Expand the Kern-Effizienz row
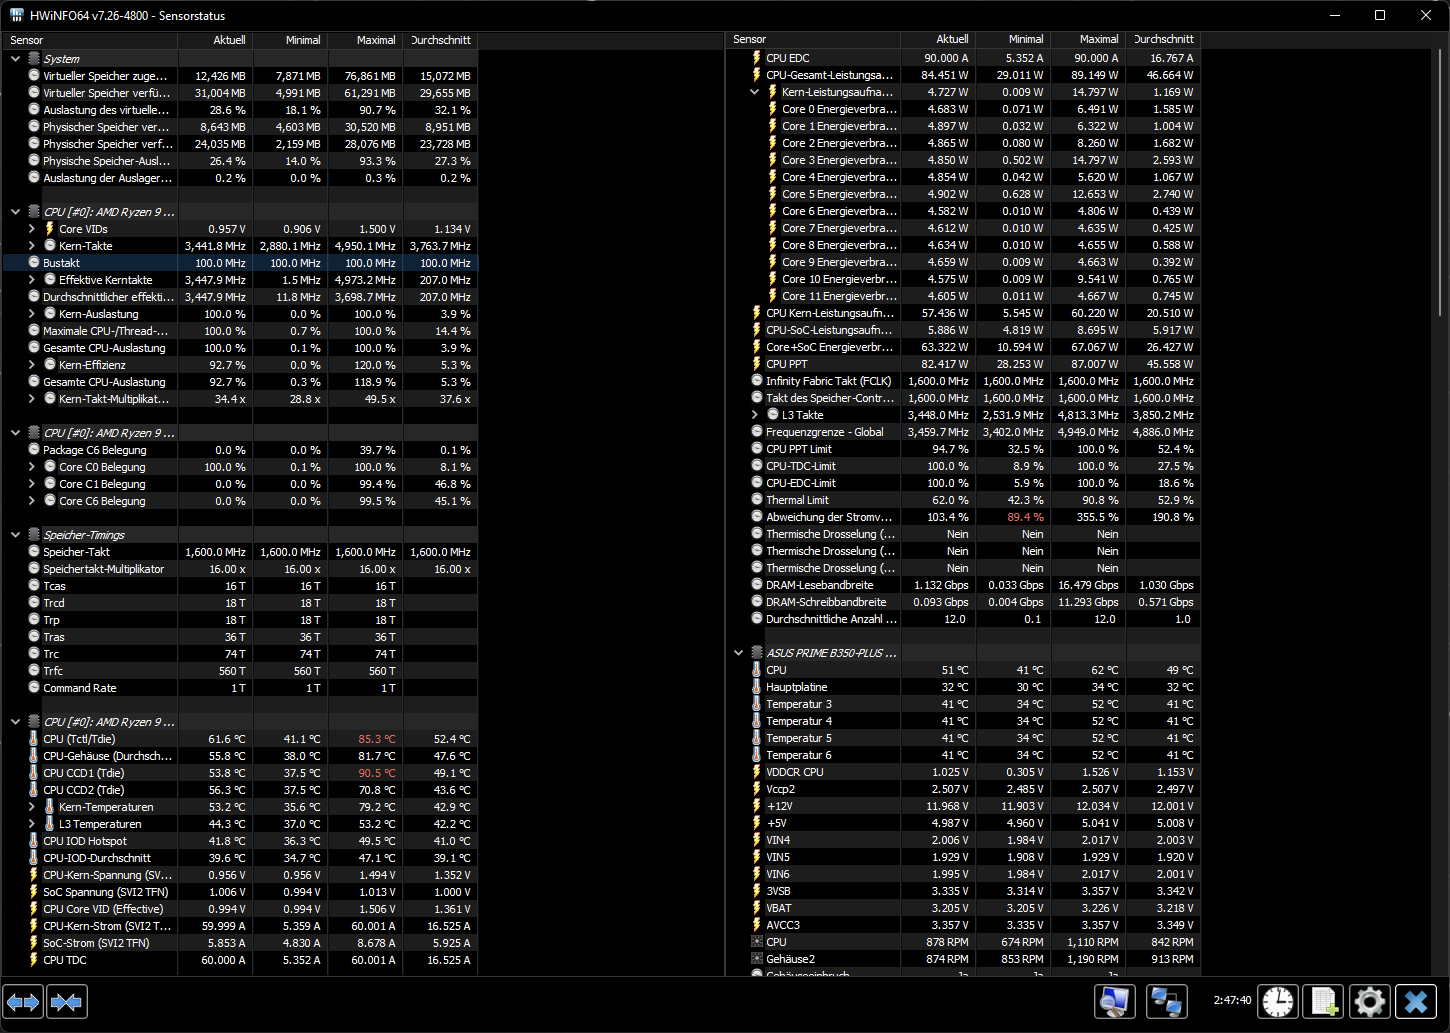 (x=32, y=365)
